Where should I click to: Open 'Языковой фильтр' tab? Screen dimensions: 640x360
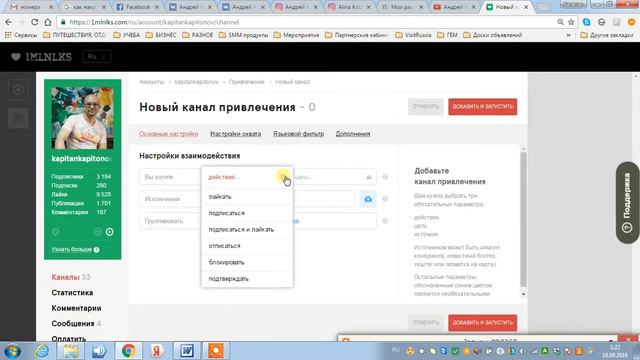click(x=298, y=134)
